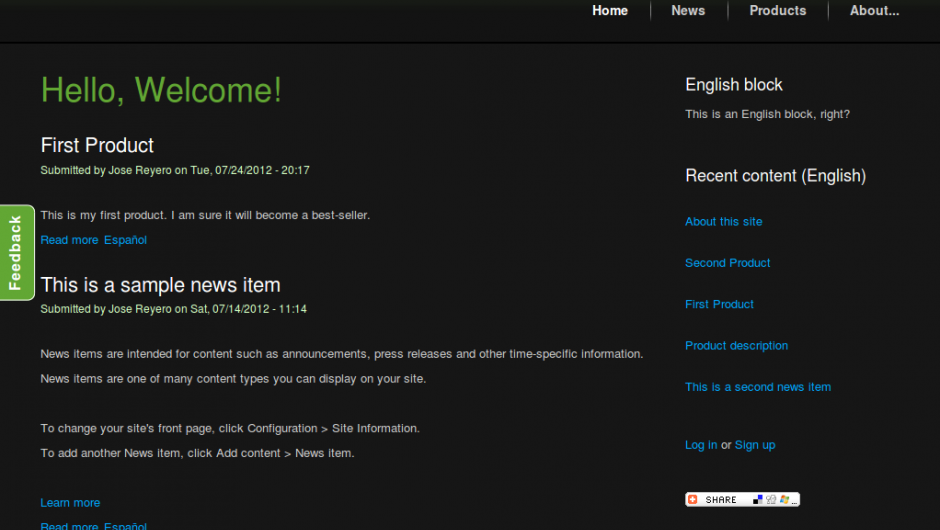The image size is (940, 530).
Task: Click the orange plus icon in Share widget
Action: click(692, 499)
